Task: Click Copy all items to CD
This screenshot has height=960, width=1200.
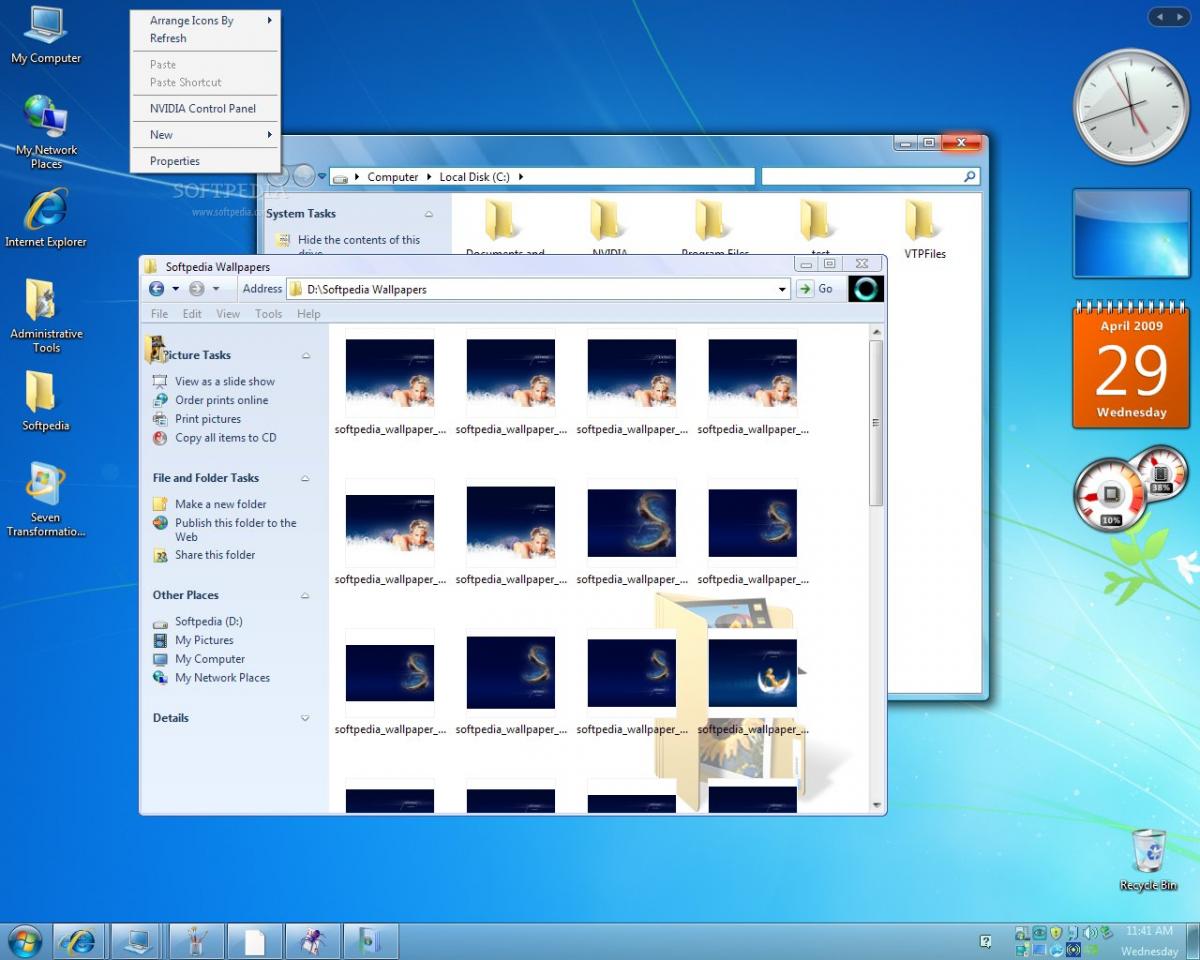Action: (225, 438)
